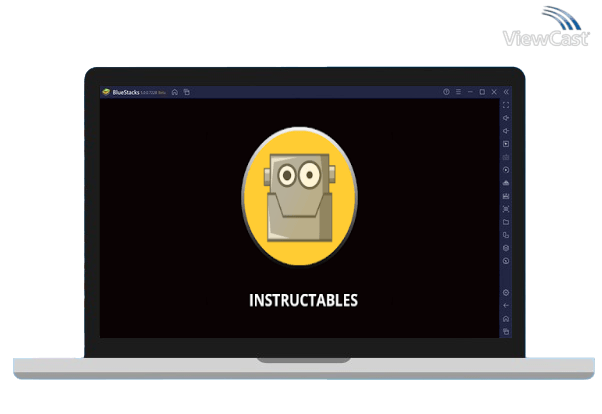The image size is (602, 414).
Task: Click the cloud-shaped install icon
Action: (x=506, y=183)
